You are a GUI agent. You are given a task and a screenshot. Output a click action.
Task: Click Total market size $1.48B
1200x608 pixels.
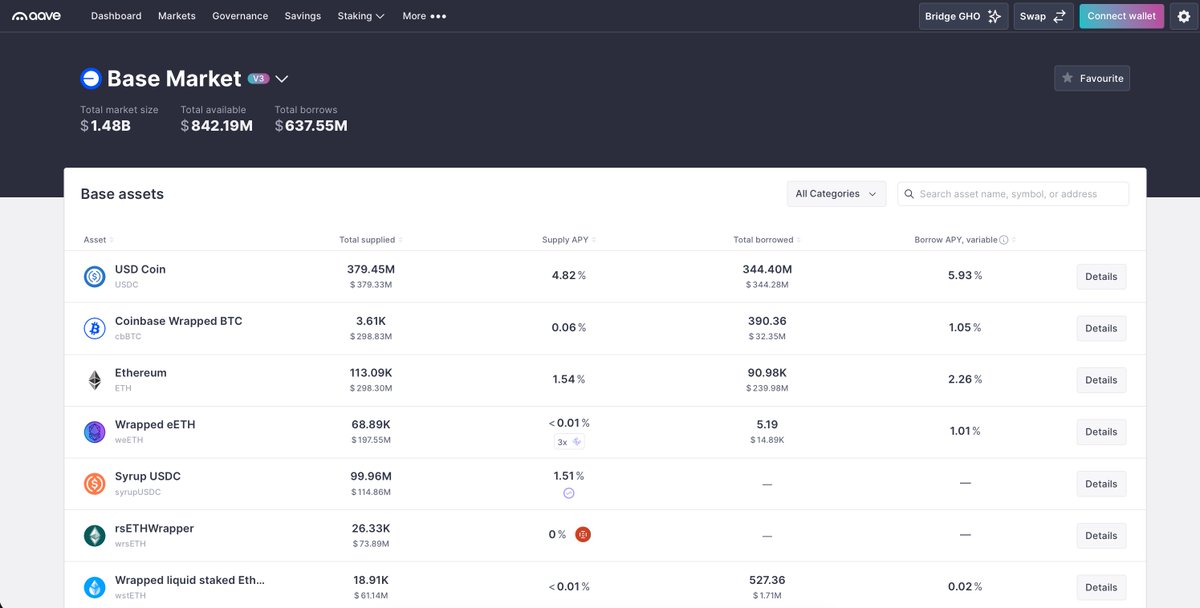pos(105,126)
